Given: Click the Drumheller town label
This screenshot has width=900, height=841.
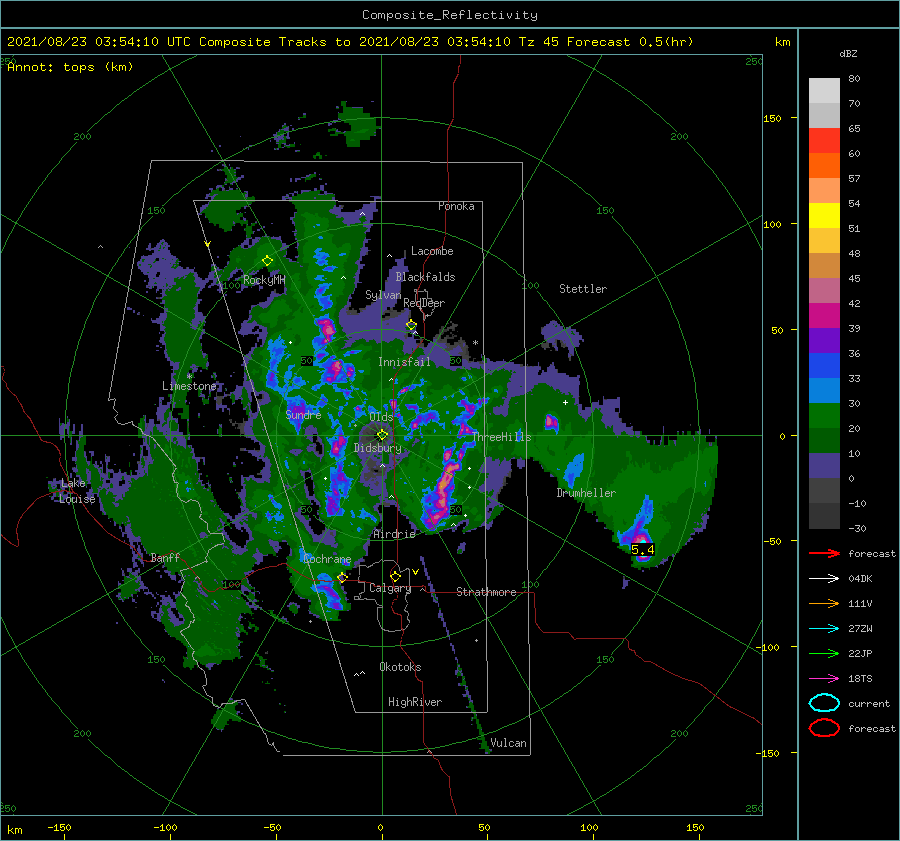Looking at the screenshot, I should (x=586, y=493).
